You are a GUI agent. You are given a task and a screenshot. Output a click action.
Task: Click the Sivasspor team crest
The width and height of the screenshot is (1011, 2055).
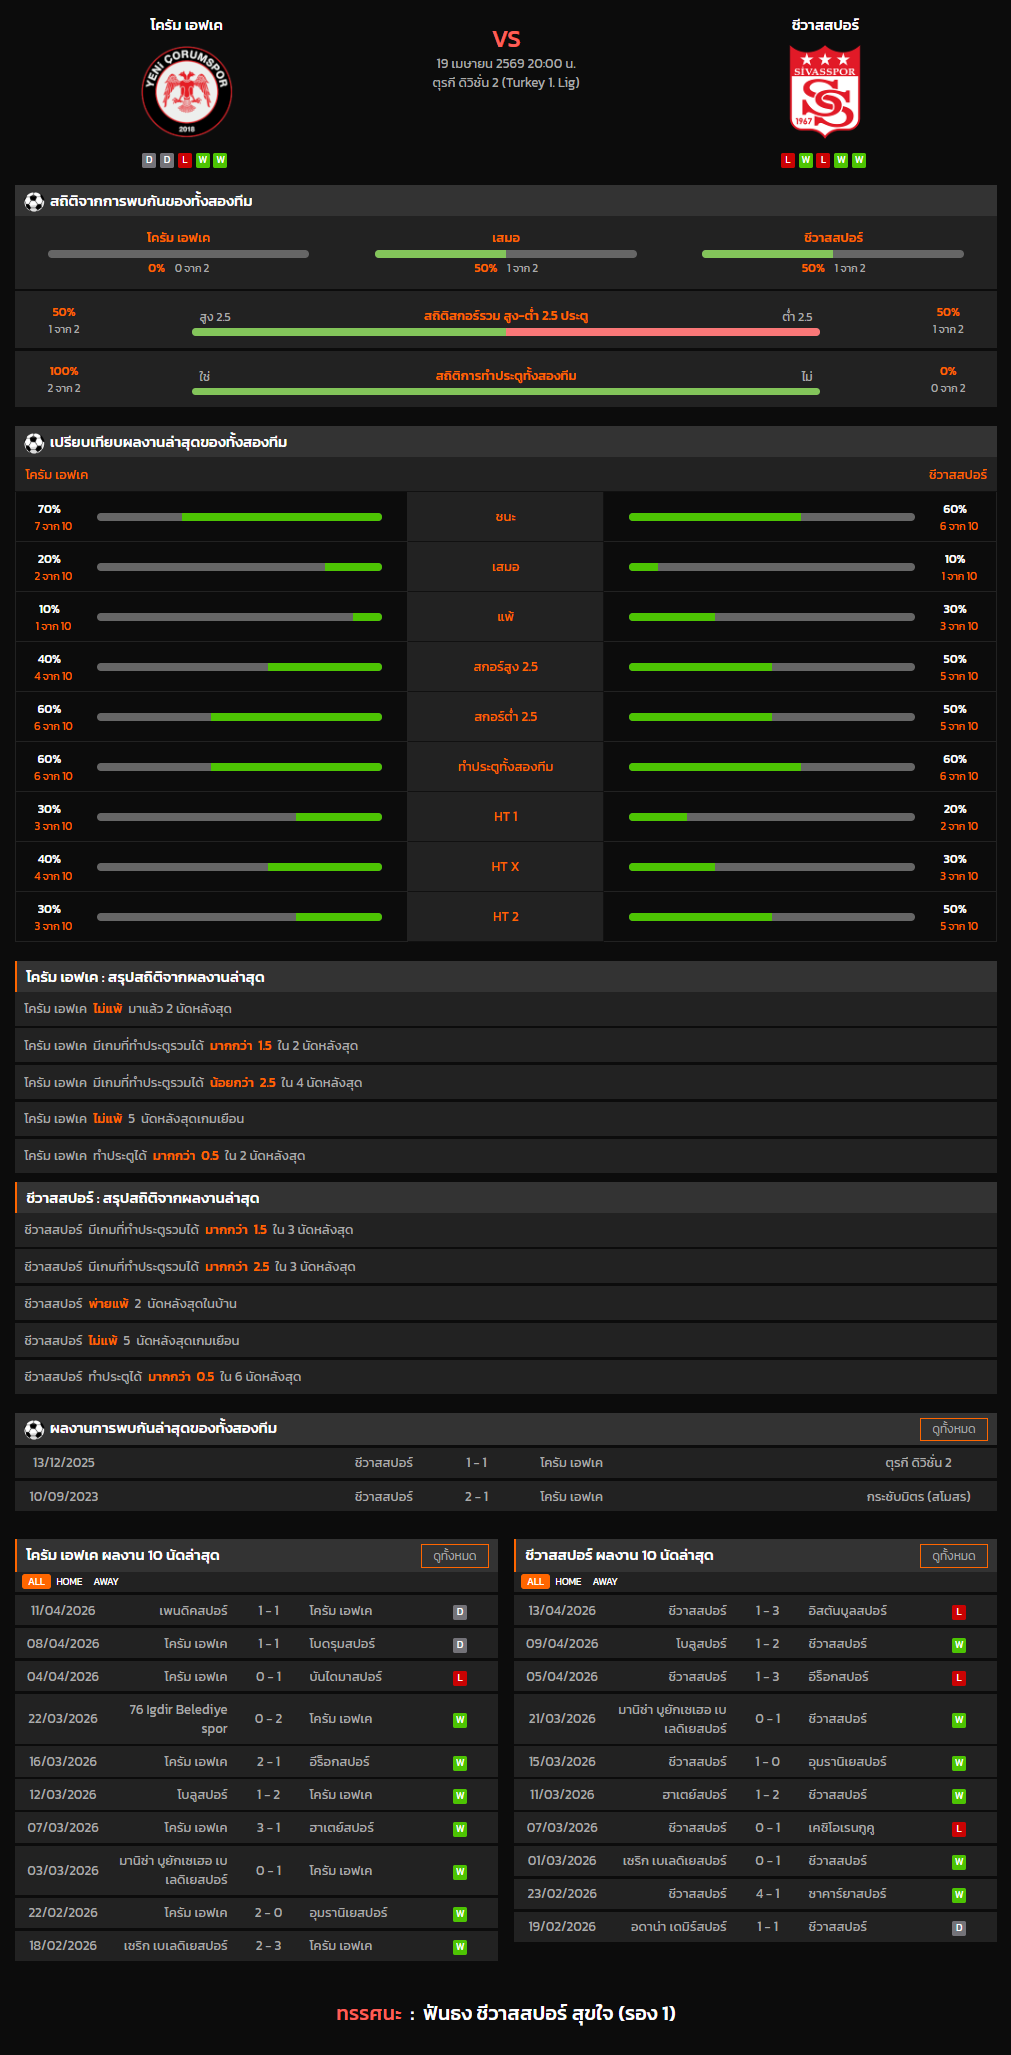pos(824,91)
